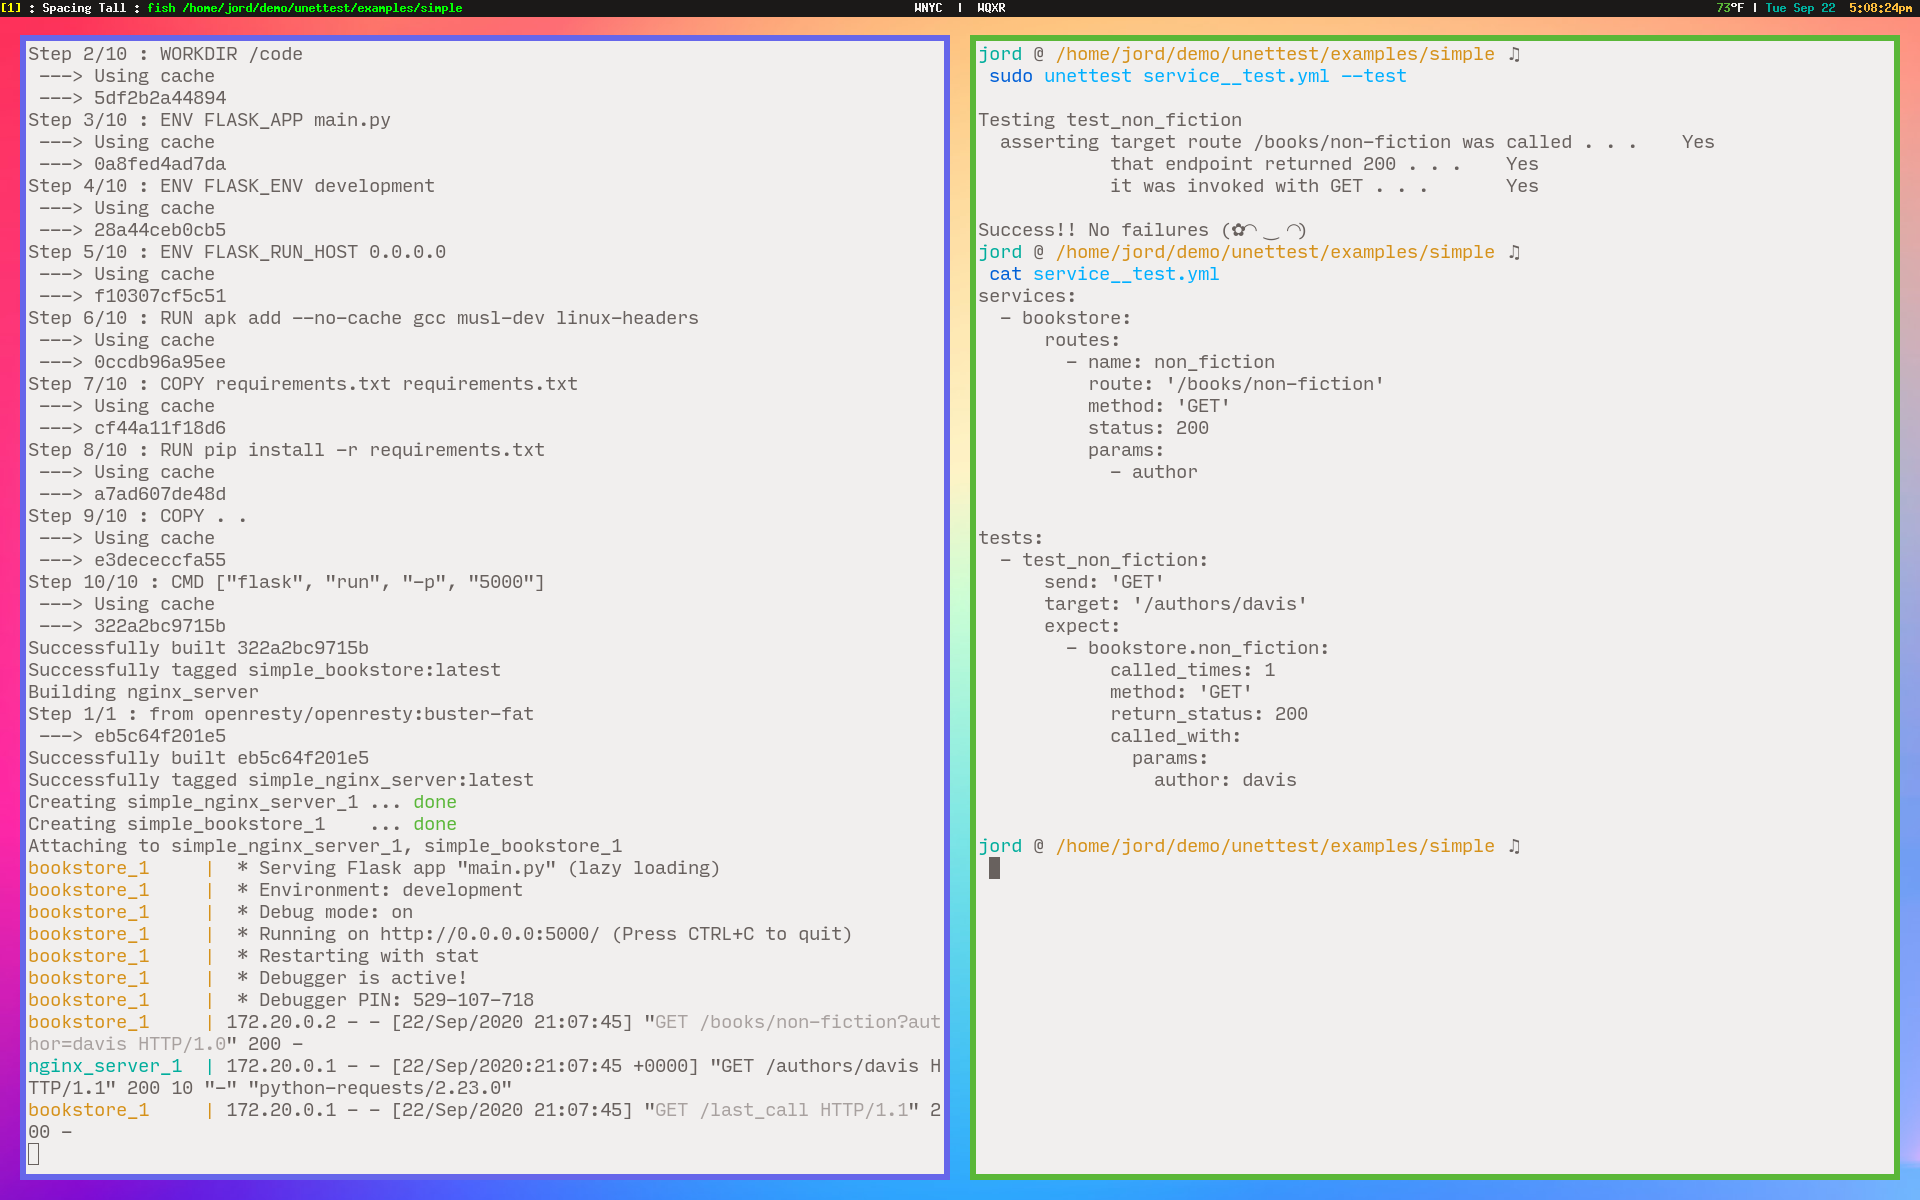The height and width of the screenshot is (1200, 1920).
Task: Click the 'services:' YAML key
Action: tap(1027, 296)
